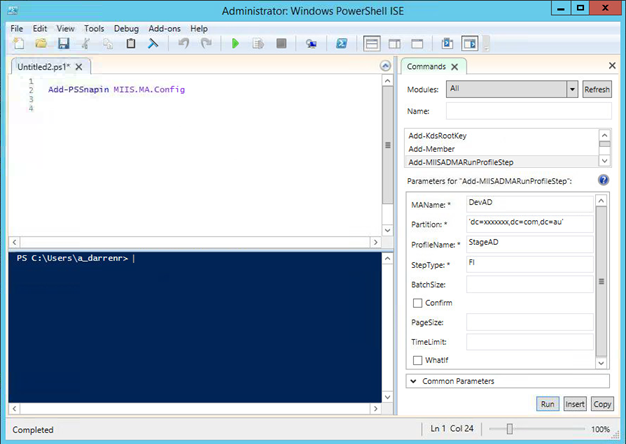Launch PowerShell console via blue toolbar icon
The height and width of the screenshot is (444, 626).
pyautogui.click(x=341, y=44)
